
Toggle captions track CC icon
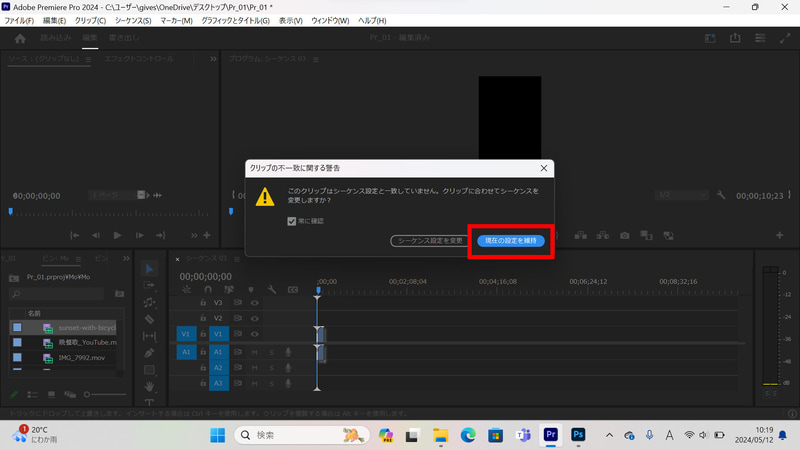point(293,289)
